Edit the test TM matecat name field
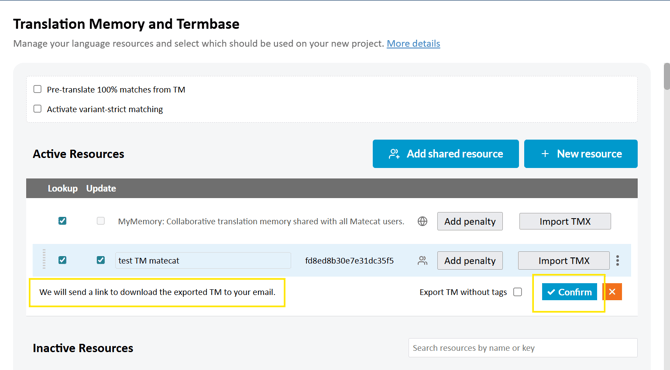 pos(203,261)
